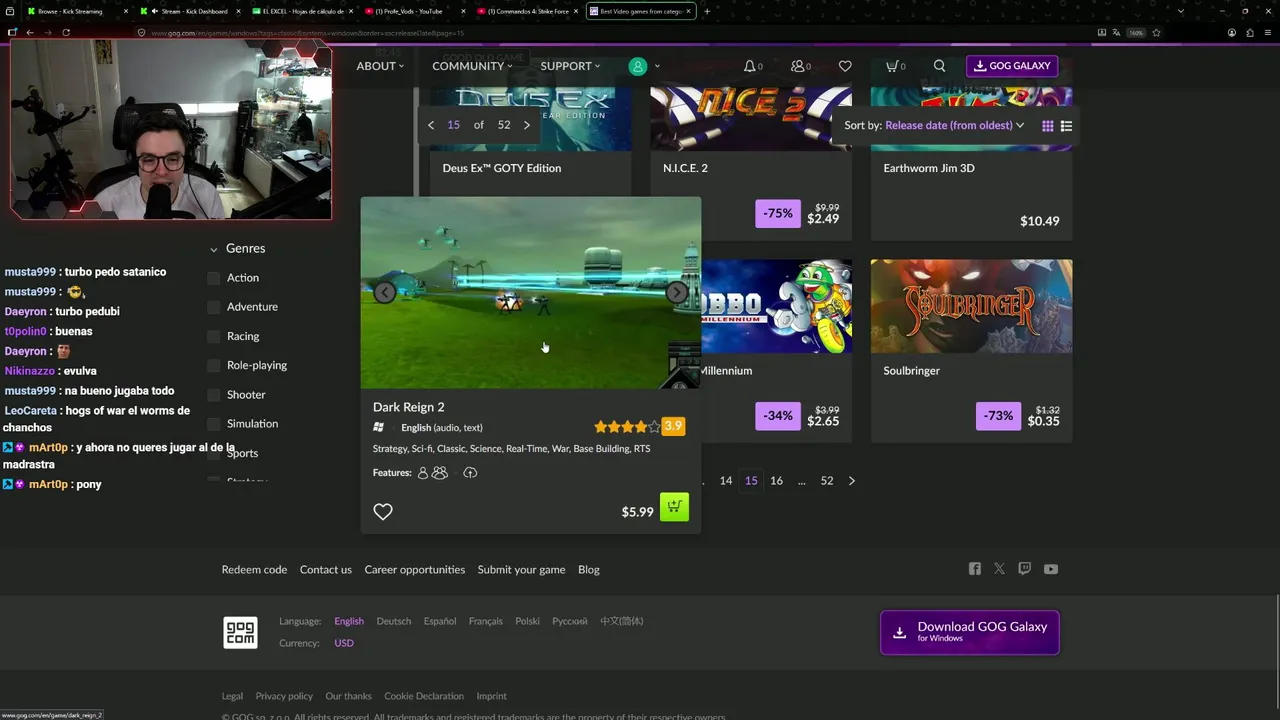The width and height of the screenshot is (1280, 720).
Task: Switch to EL EXCEL spreadsheet tab
Action: pos(303,11)
